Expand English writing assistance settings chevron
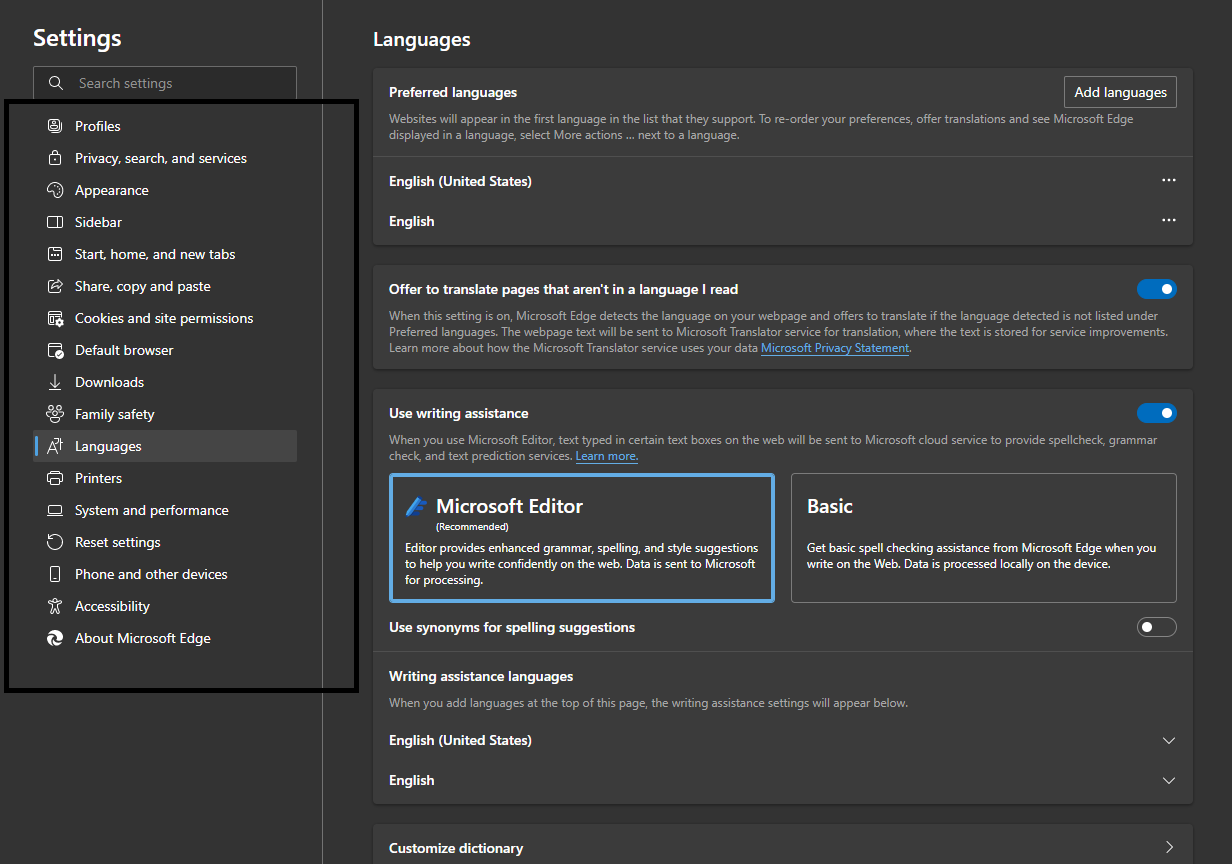1232x864 pixels. [1169, 780]
